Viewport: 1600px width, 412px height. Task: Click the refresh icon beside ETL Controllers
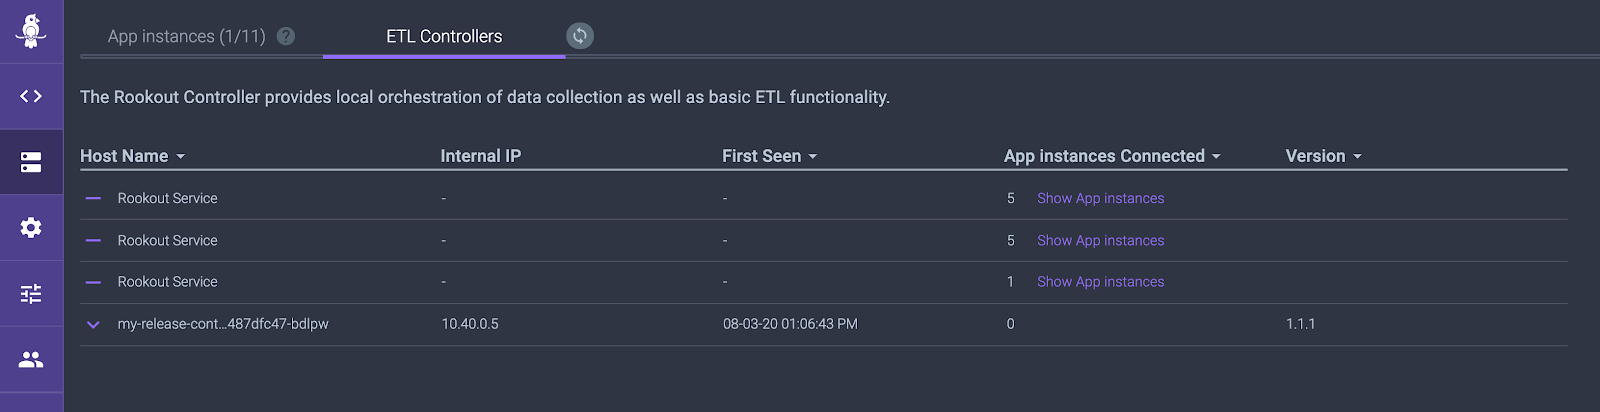pos(580,36)
